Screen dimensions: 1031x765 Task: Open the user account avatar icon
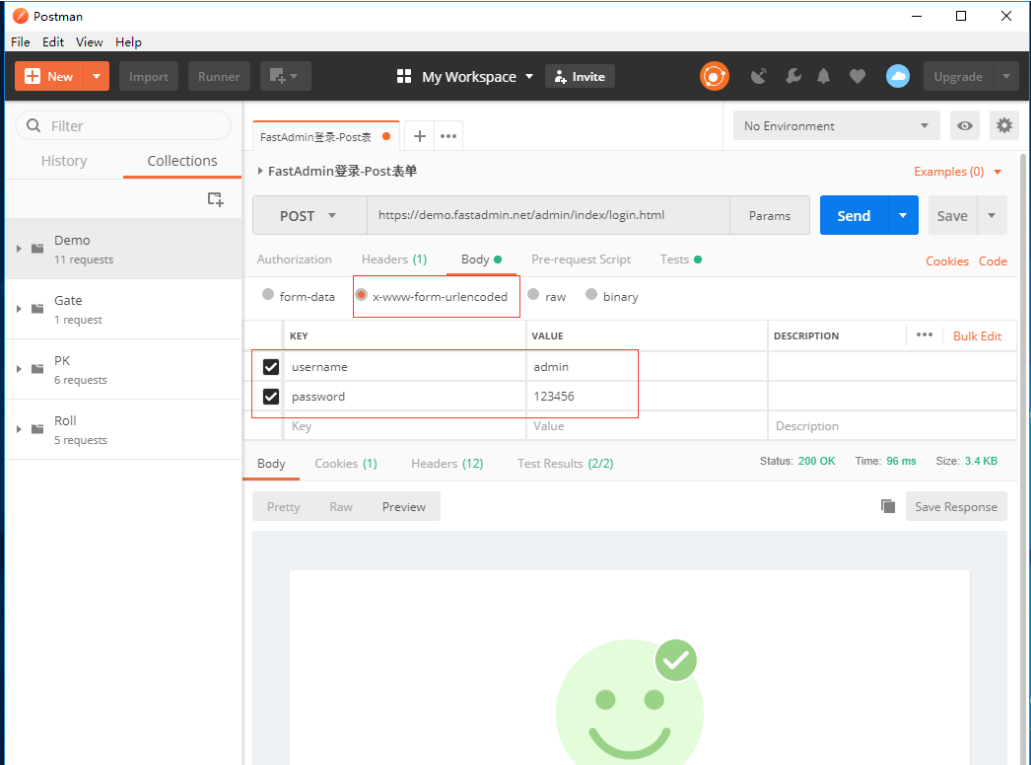(x=898, y=76)
